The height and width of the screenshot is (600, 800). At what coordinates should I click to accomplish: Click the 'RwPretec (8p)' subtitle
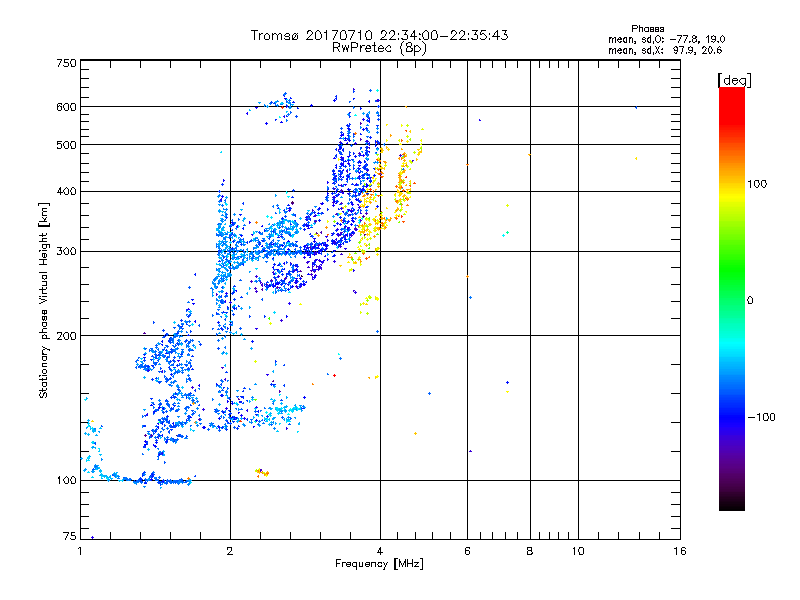tap(380, 48)
